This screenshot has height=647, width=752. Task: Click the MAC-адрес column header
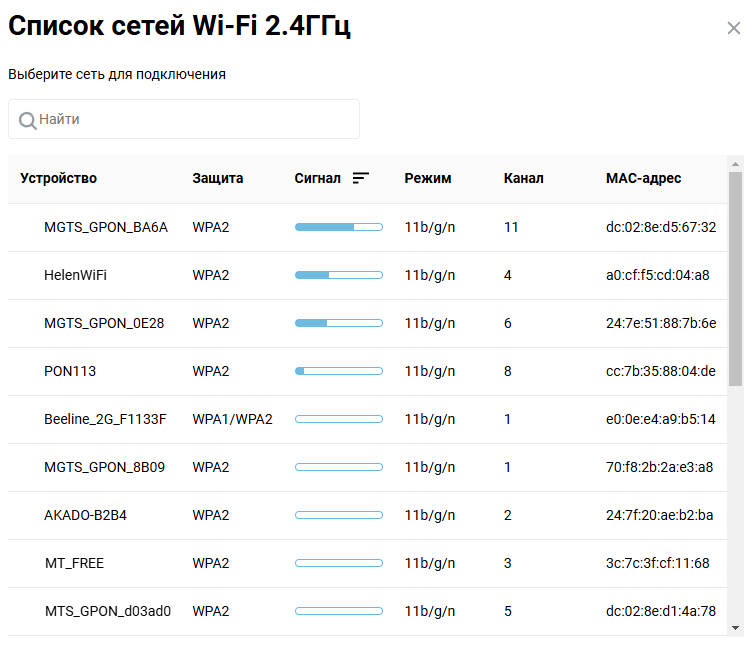643,178
